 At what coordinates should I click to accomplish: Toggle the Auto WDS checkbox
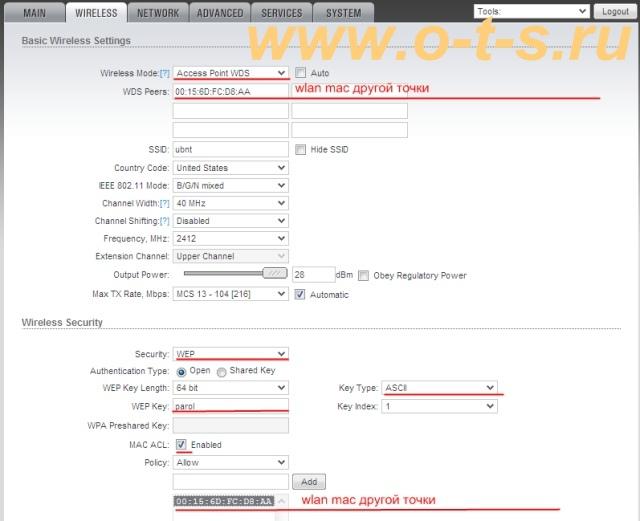click(300, 73)
